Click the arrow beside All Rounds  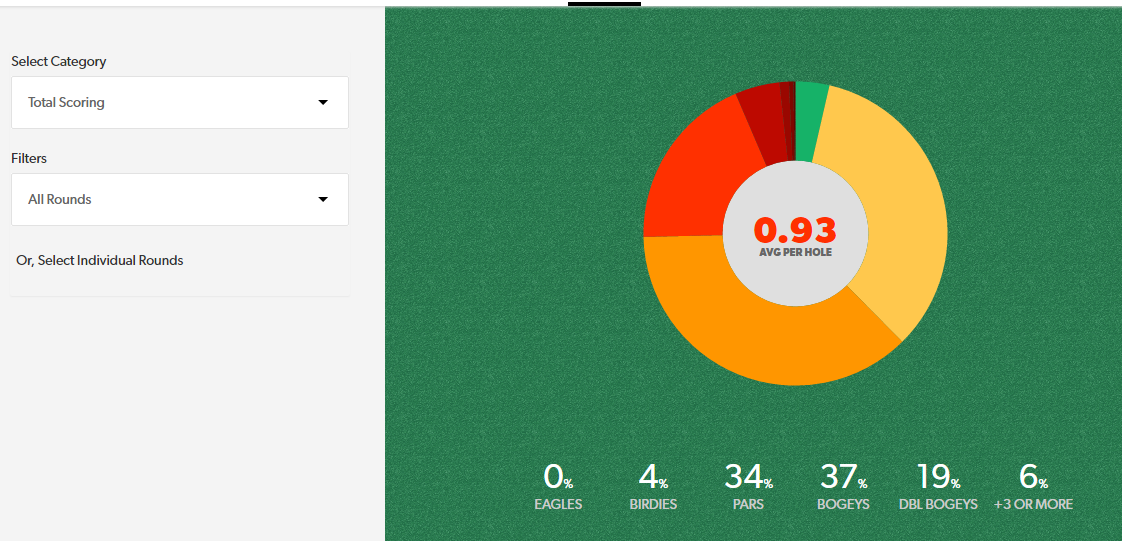pyautogui.click(x=322, y=199)
